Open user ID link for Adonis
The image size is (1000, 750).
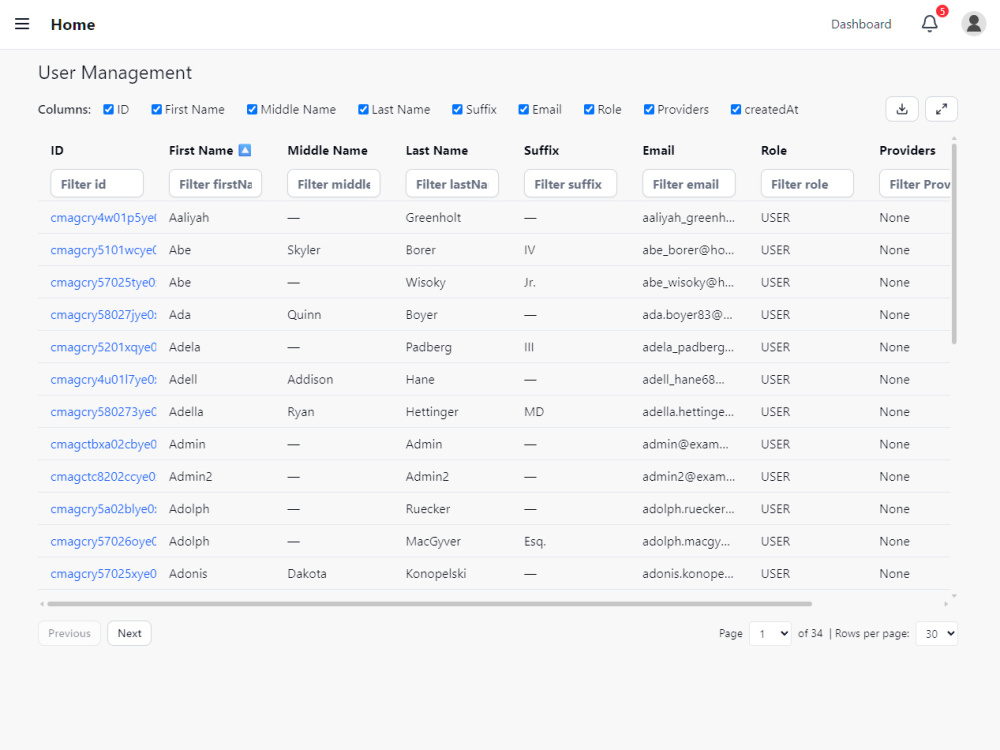pos(103,573)
